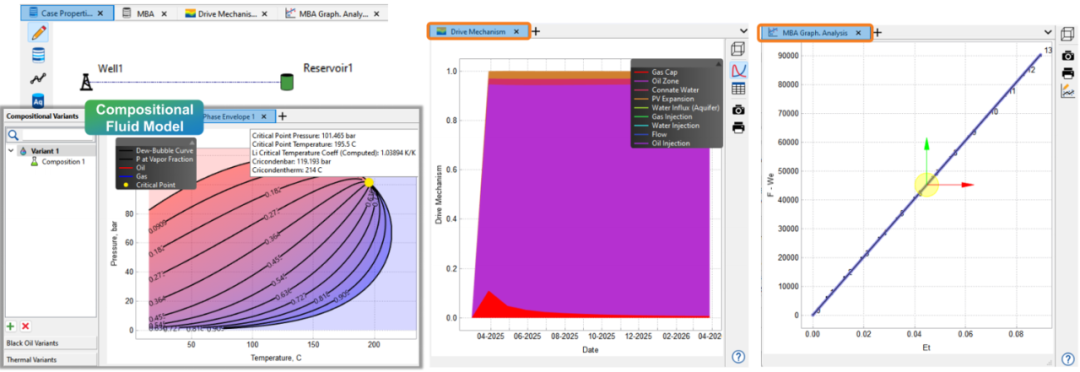This screenshot has height=372, width=1080.
Task: Click the green vertical arrow handle on MBA plot
Action: coord(927,143)
